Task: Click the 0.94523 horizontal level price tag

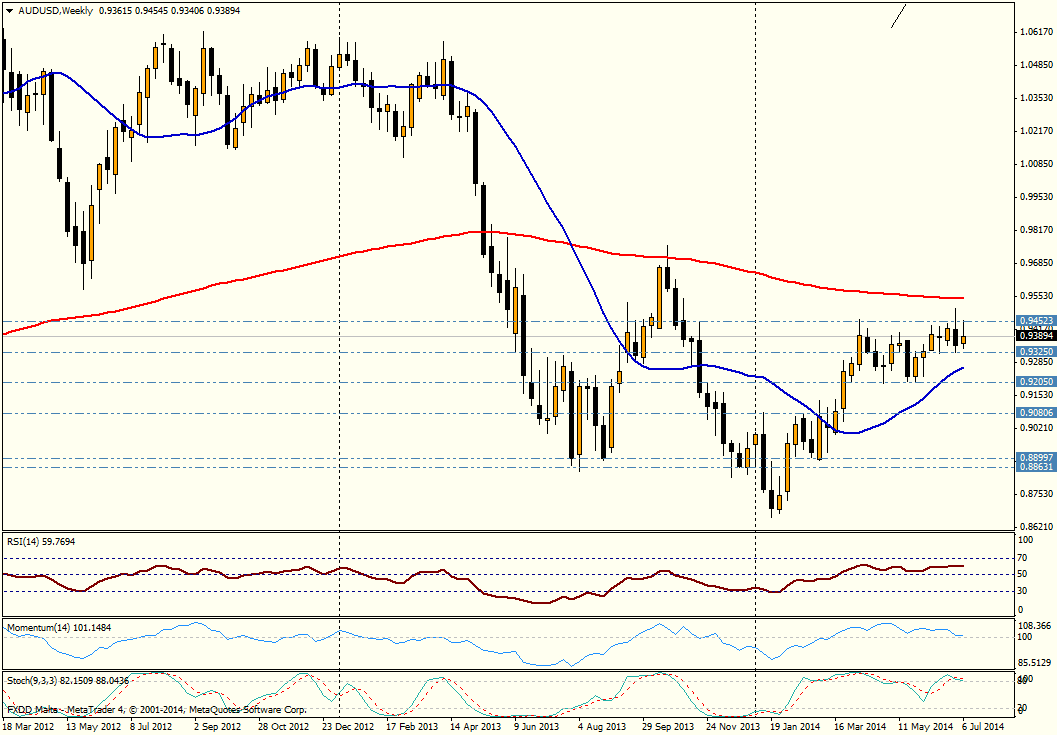Action: click(1035, 321)
